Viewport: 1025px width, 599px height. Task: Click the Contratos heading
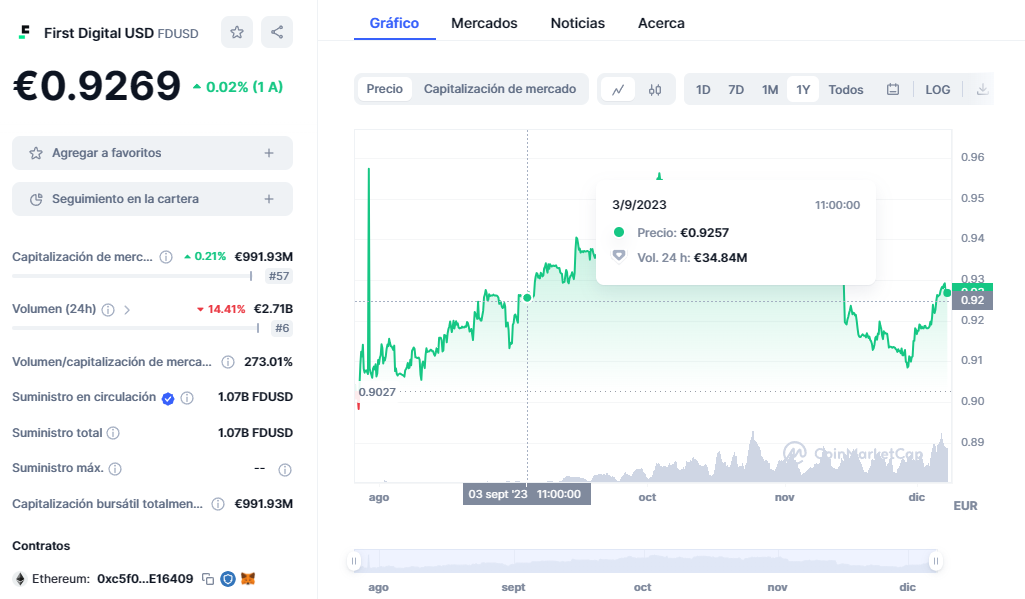[x=41, y=546]
